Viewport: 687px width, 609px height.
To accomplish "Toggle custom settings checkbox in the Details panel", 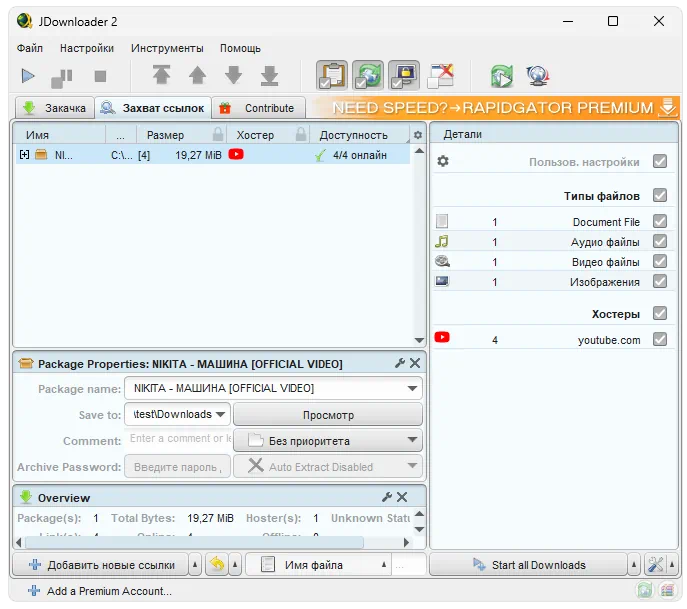I will 659,161.
